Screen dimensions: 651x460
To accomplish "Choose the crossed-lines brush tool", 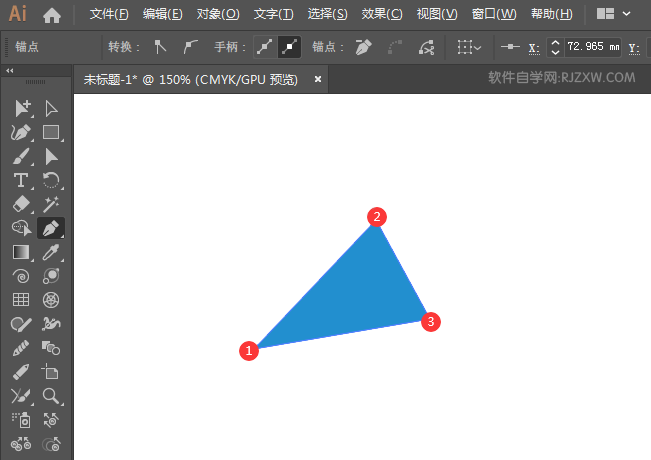I will [x=21, y=396].
